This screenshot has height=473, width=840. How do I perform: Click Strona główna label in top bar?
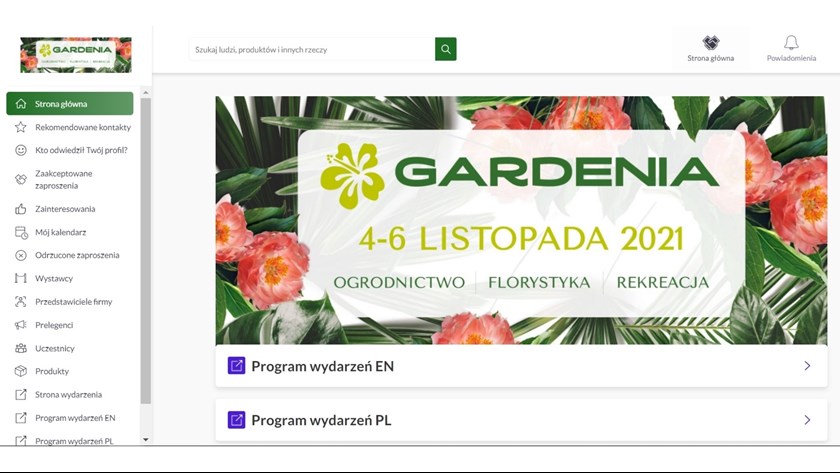point(711,58)
